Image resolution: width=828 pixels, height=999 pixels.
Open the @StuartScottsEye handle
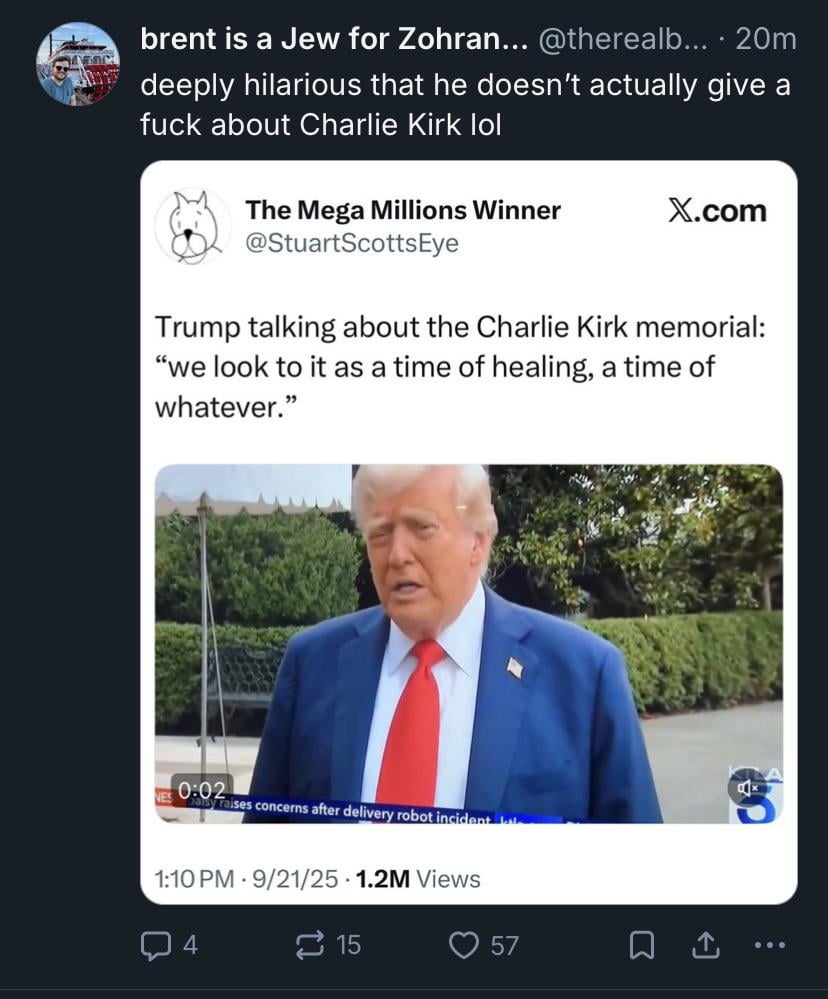coord(352,243)
